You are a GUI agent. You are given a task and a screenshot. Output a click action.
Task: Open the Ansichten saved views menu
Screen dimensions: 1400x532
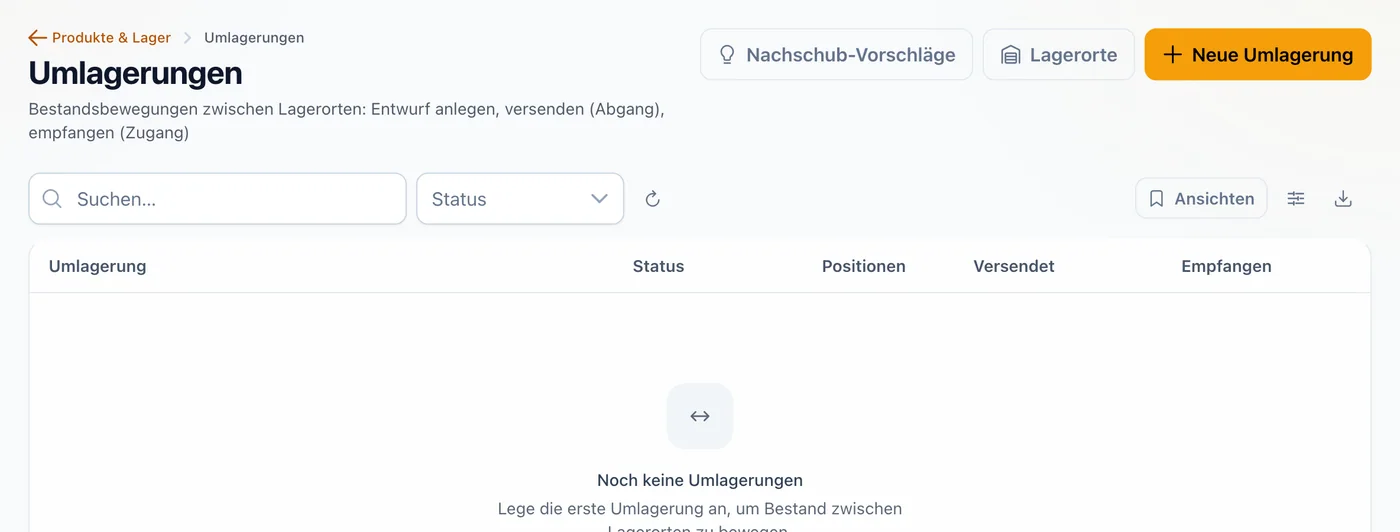click(x=1201, y=199)
